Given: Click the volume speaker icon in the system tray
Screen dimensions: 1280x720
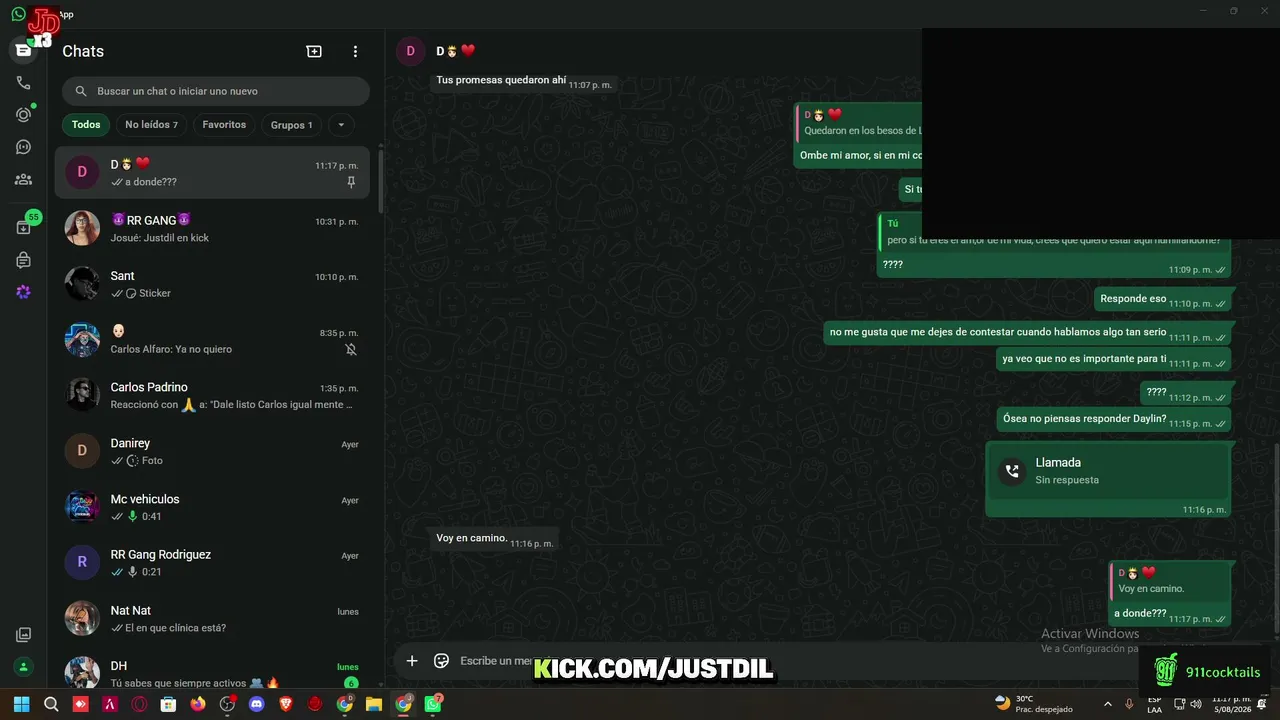Looking at the screenshot, I should (x=1195, y=704).
